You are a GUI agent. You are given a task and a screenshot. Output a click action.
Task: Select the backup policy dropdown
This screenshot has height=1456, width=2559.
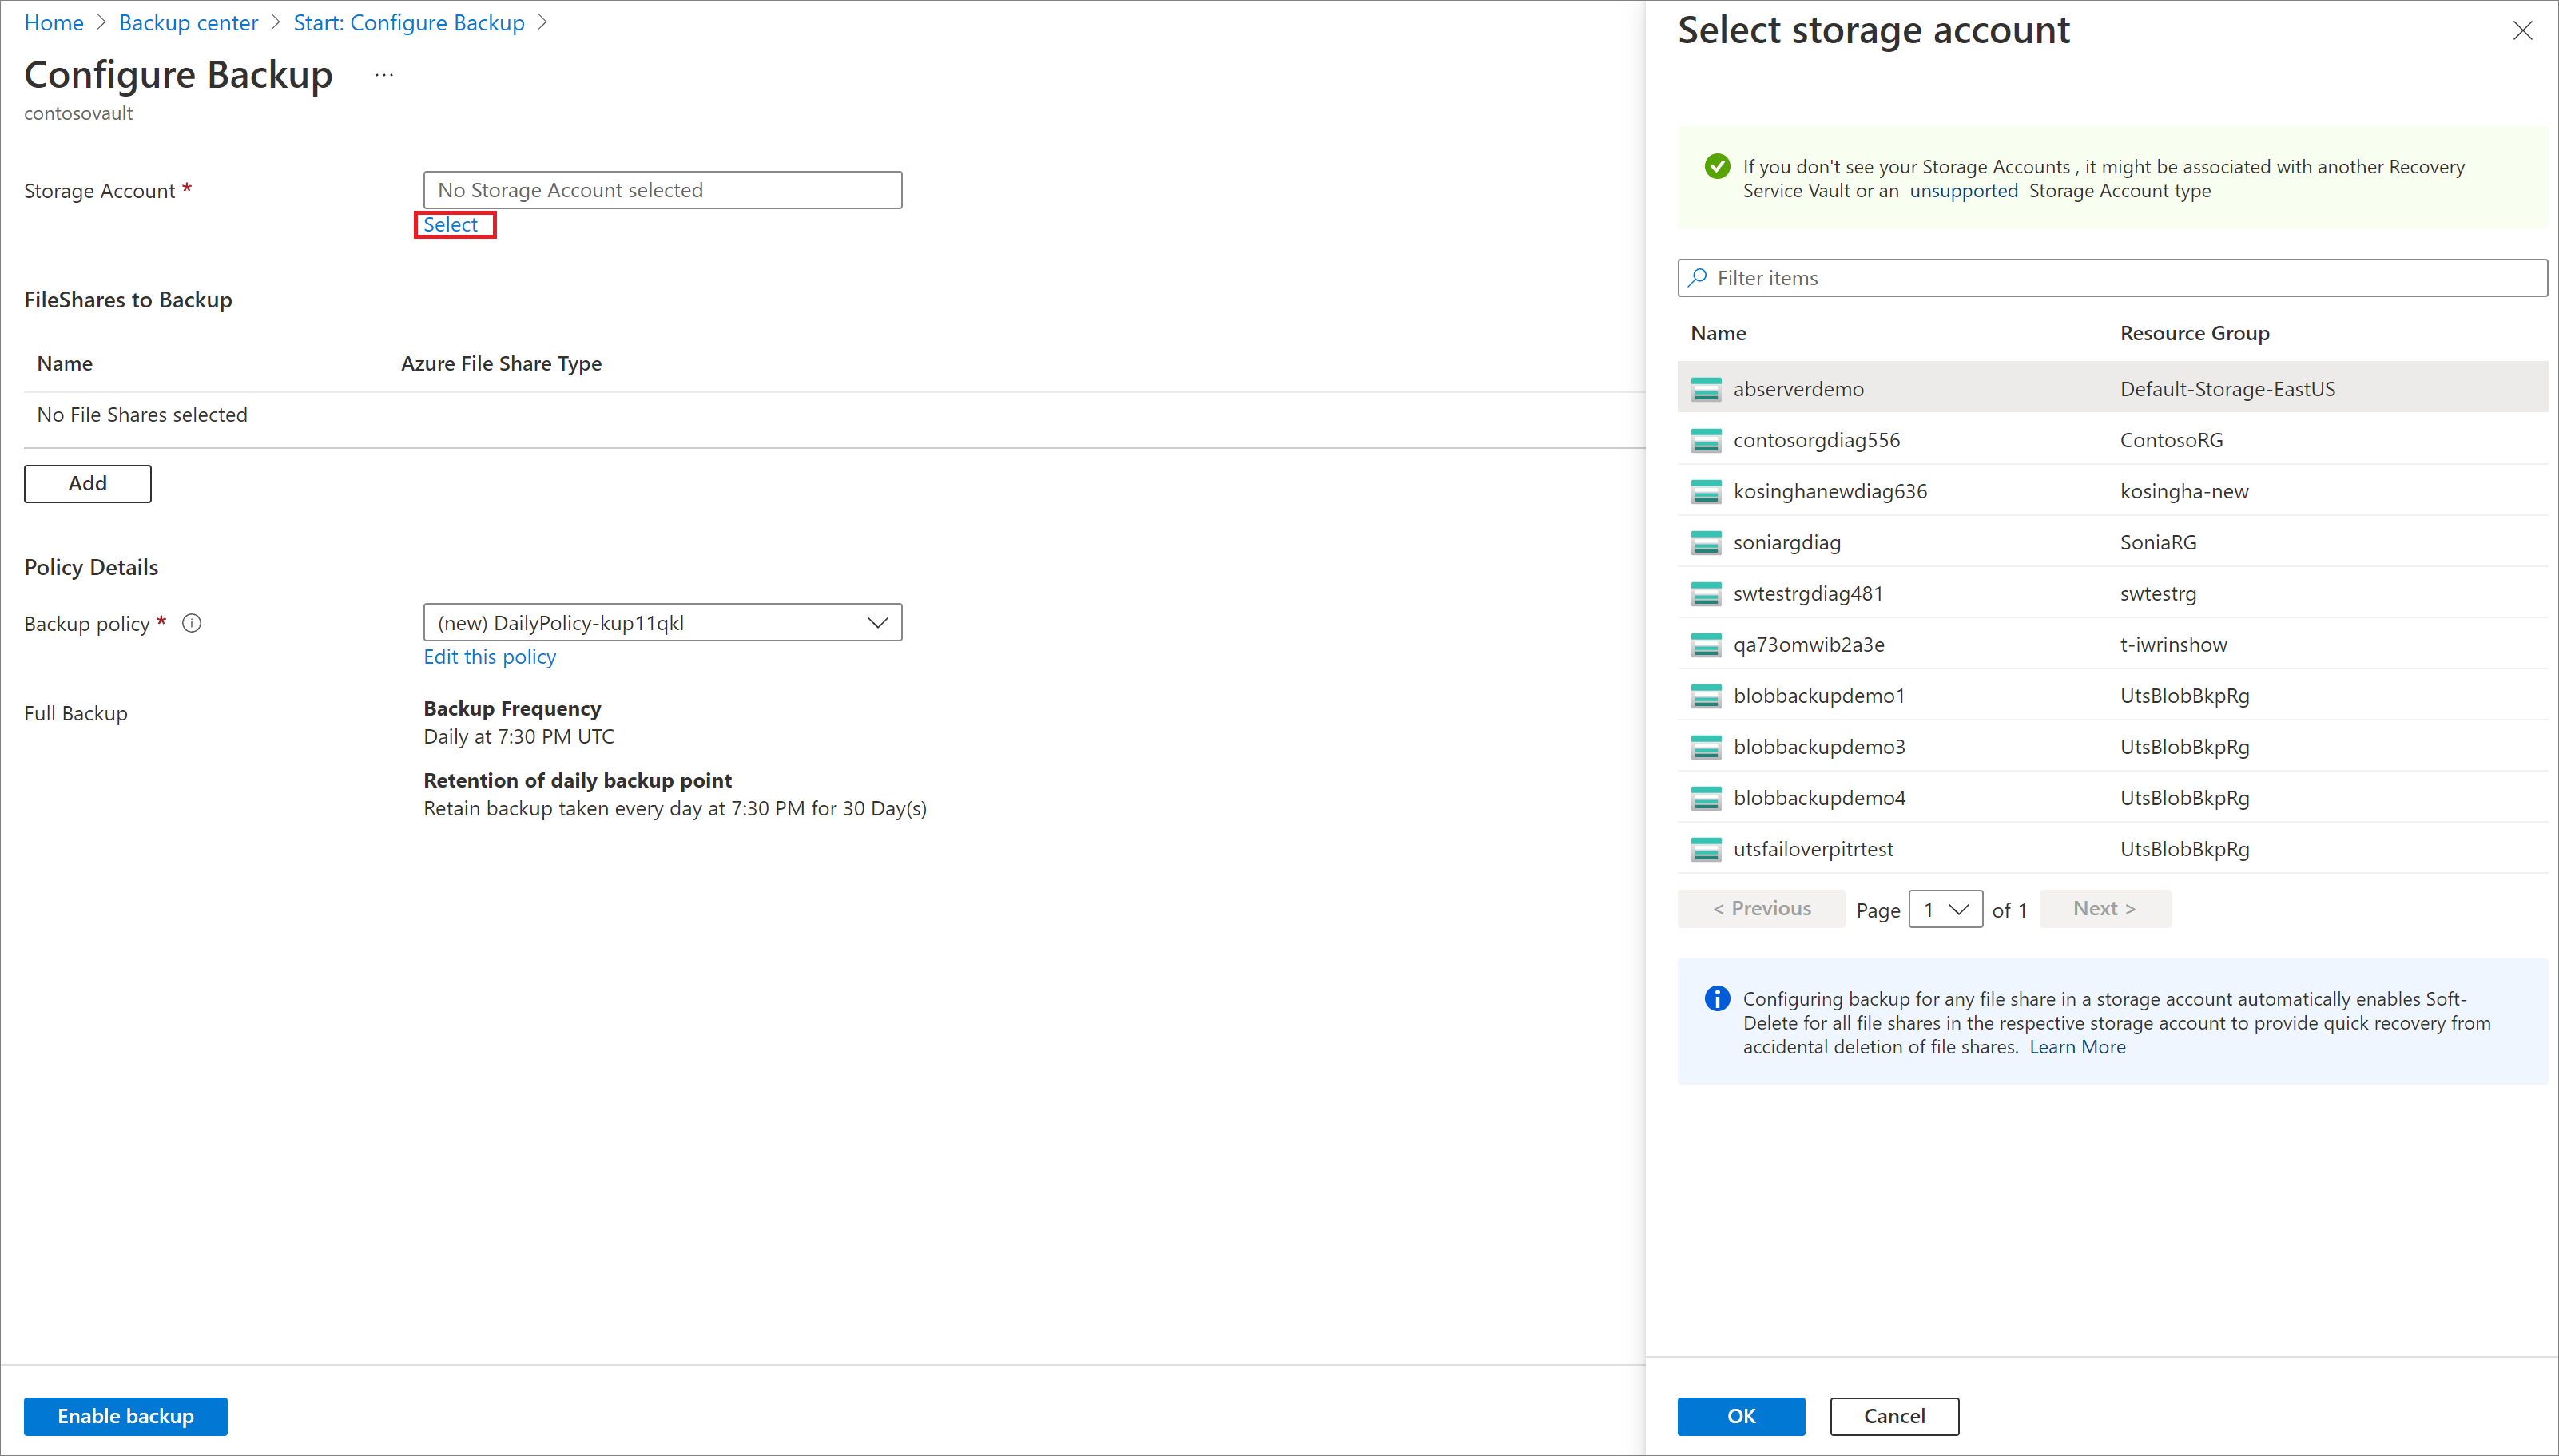point(661,621)
